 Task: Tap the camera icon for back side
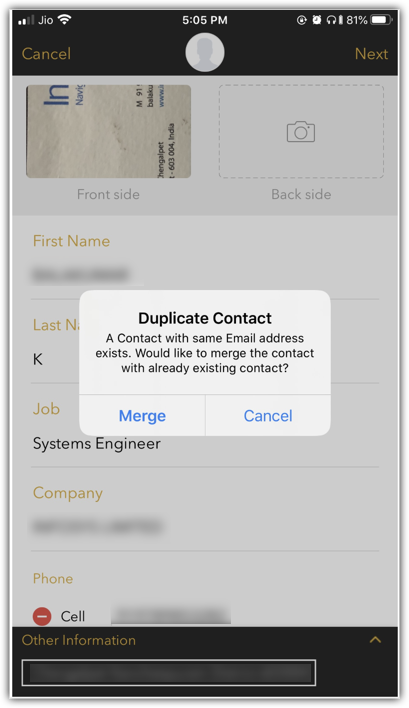301,131
